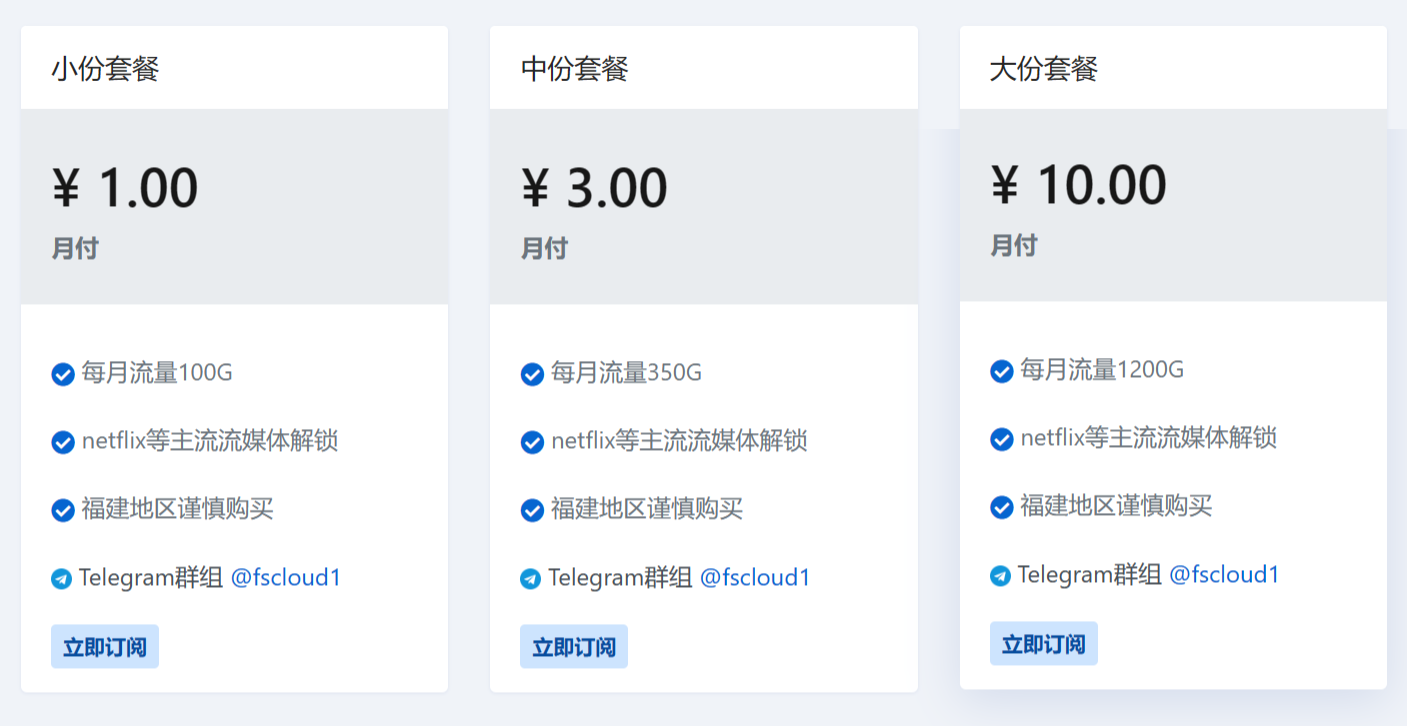The height and width of the screenshot is (726, 1407).
Task: Open @fscloud1 link in 小份套餐 card
Action: pyautogui.click(x=286, y=577)
